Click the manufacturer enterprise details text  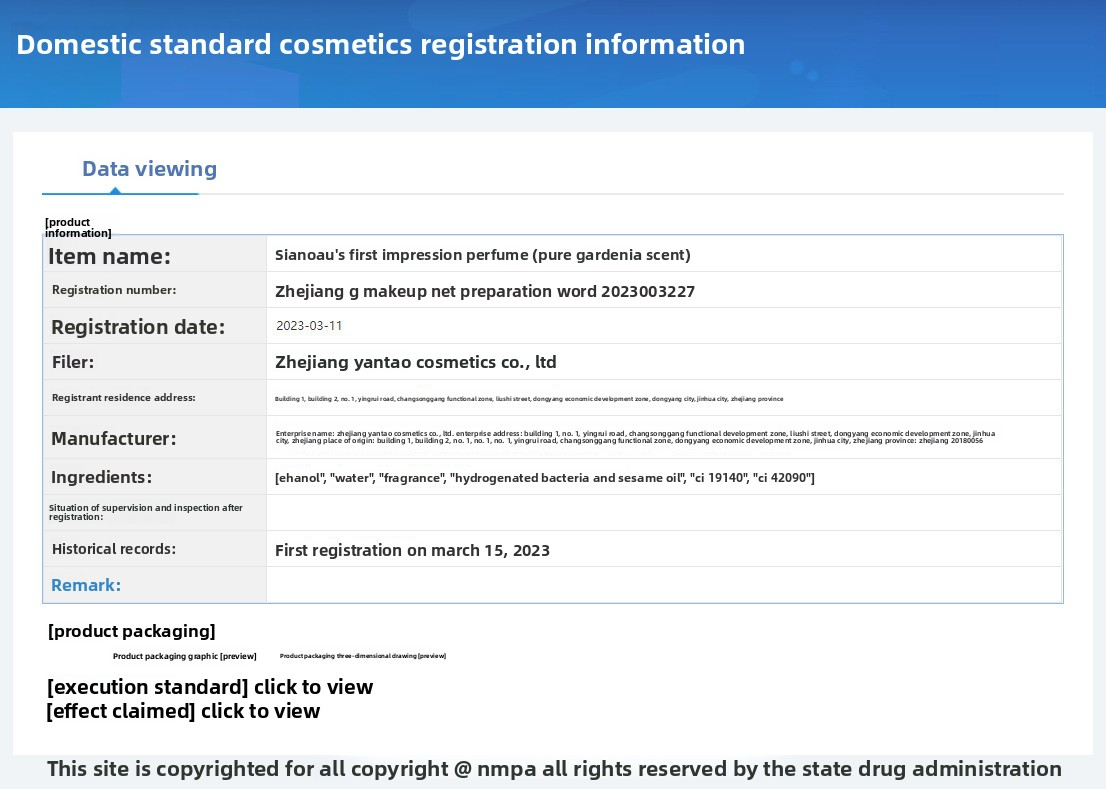click(635, 437)
